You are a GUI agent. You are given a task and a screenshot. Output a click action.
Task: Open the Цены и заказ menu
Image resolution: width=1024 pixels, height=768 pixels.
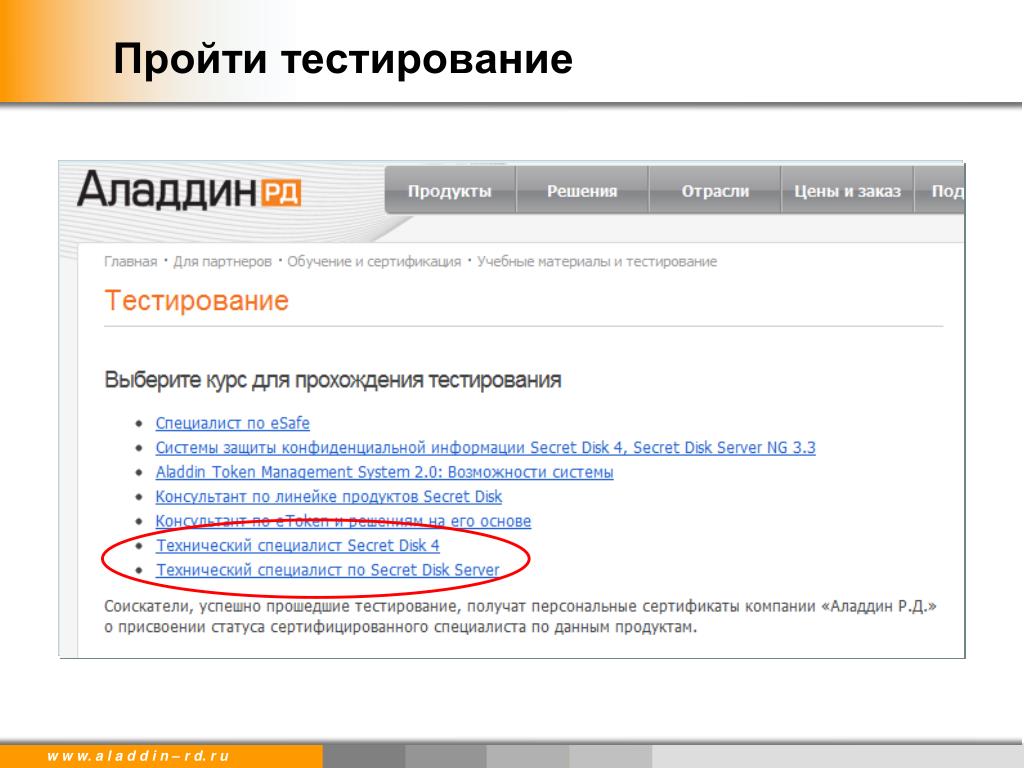pos(847,191)
